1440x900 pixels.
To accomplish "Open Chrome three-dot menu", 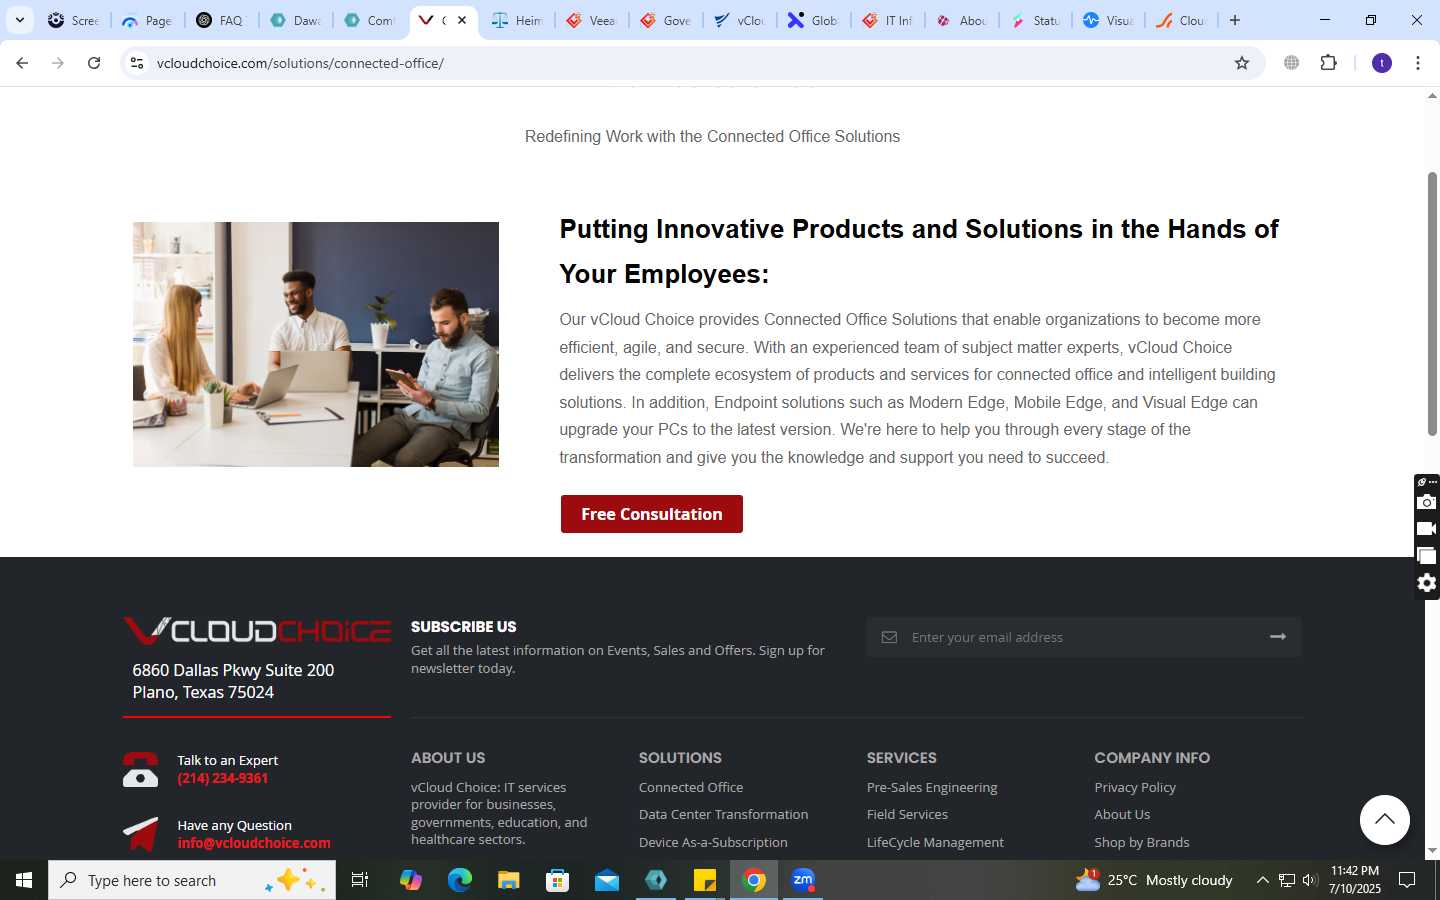I will click(x=1418, y=63).
